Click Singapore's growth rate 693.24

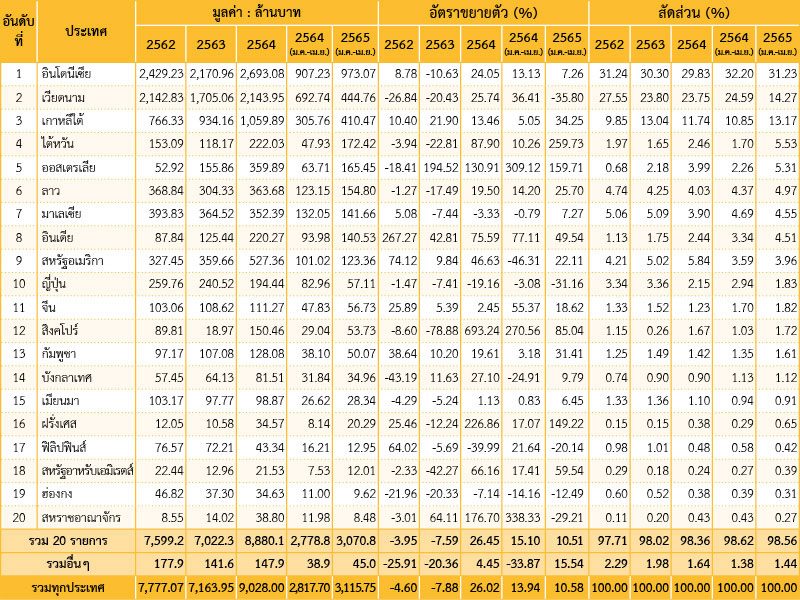point(482,331)
